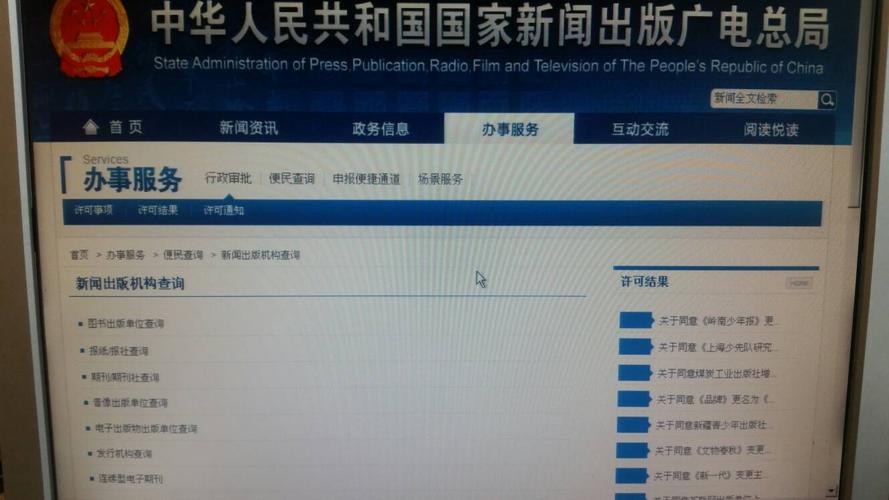Open the 政务信息 navigation tab
889x500 pixels.
pos(380,129)
